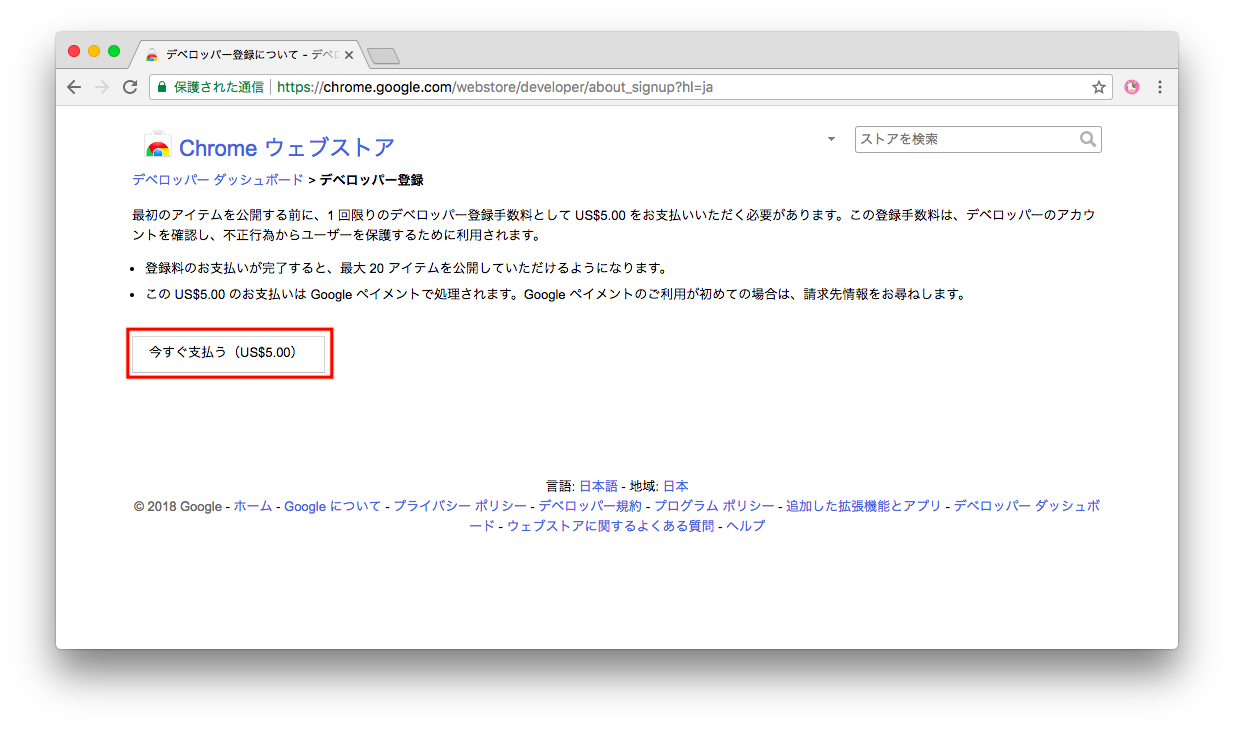Screen dimensions: 1234x729
Task: Open the Google について footer link
Action: point(333,506)
